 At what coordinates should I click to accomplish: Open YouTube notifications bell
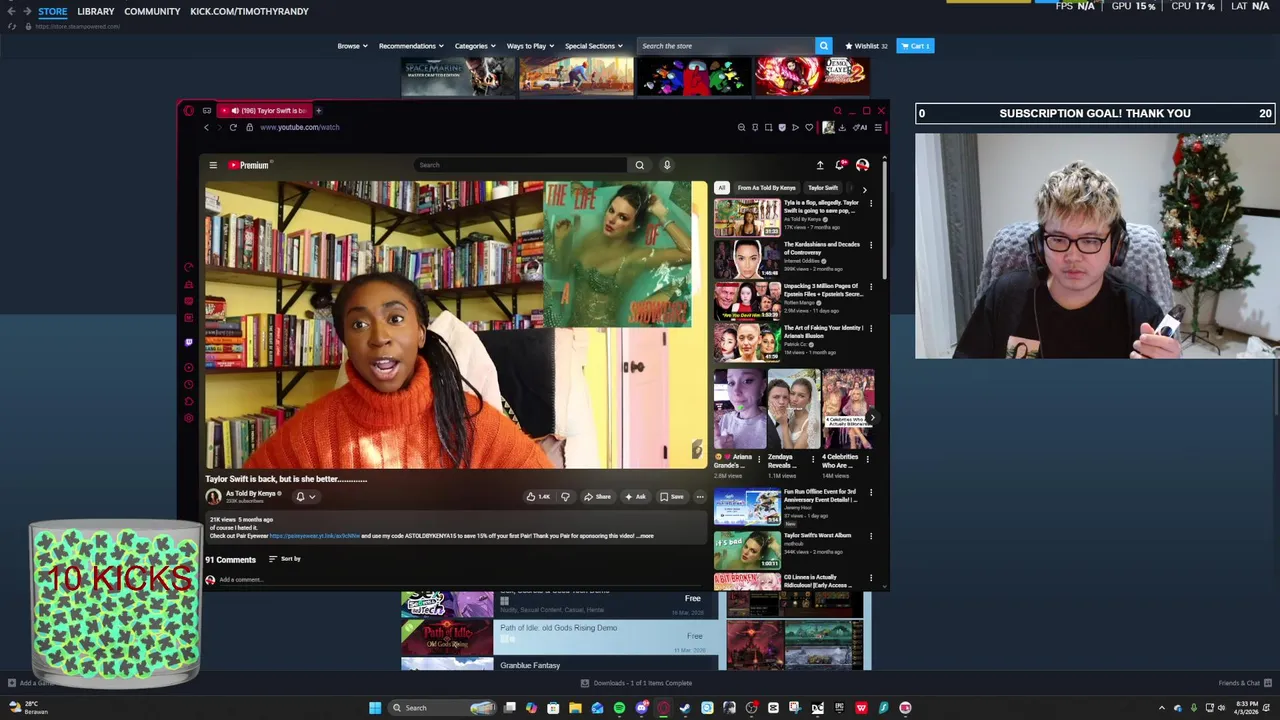click(840, 165)
